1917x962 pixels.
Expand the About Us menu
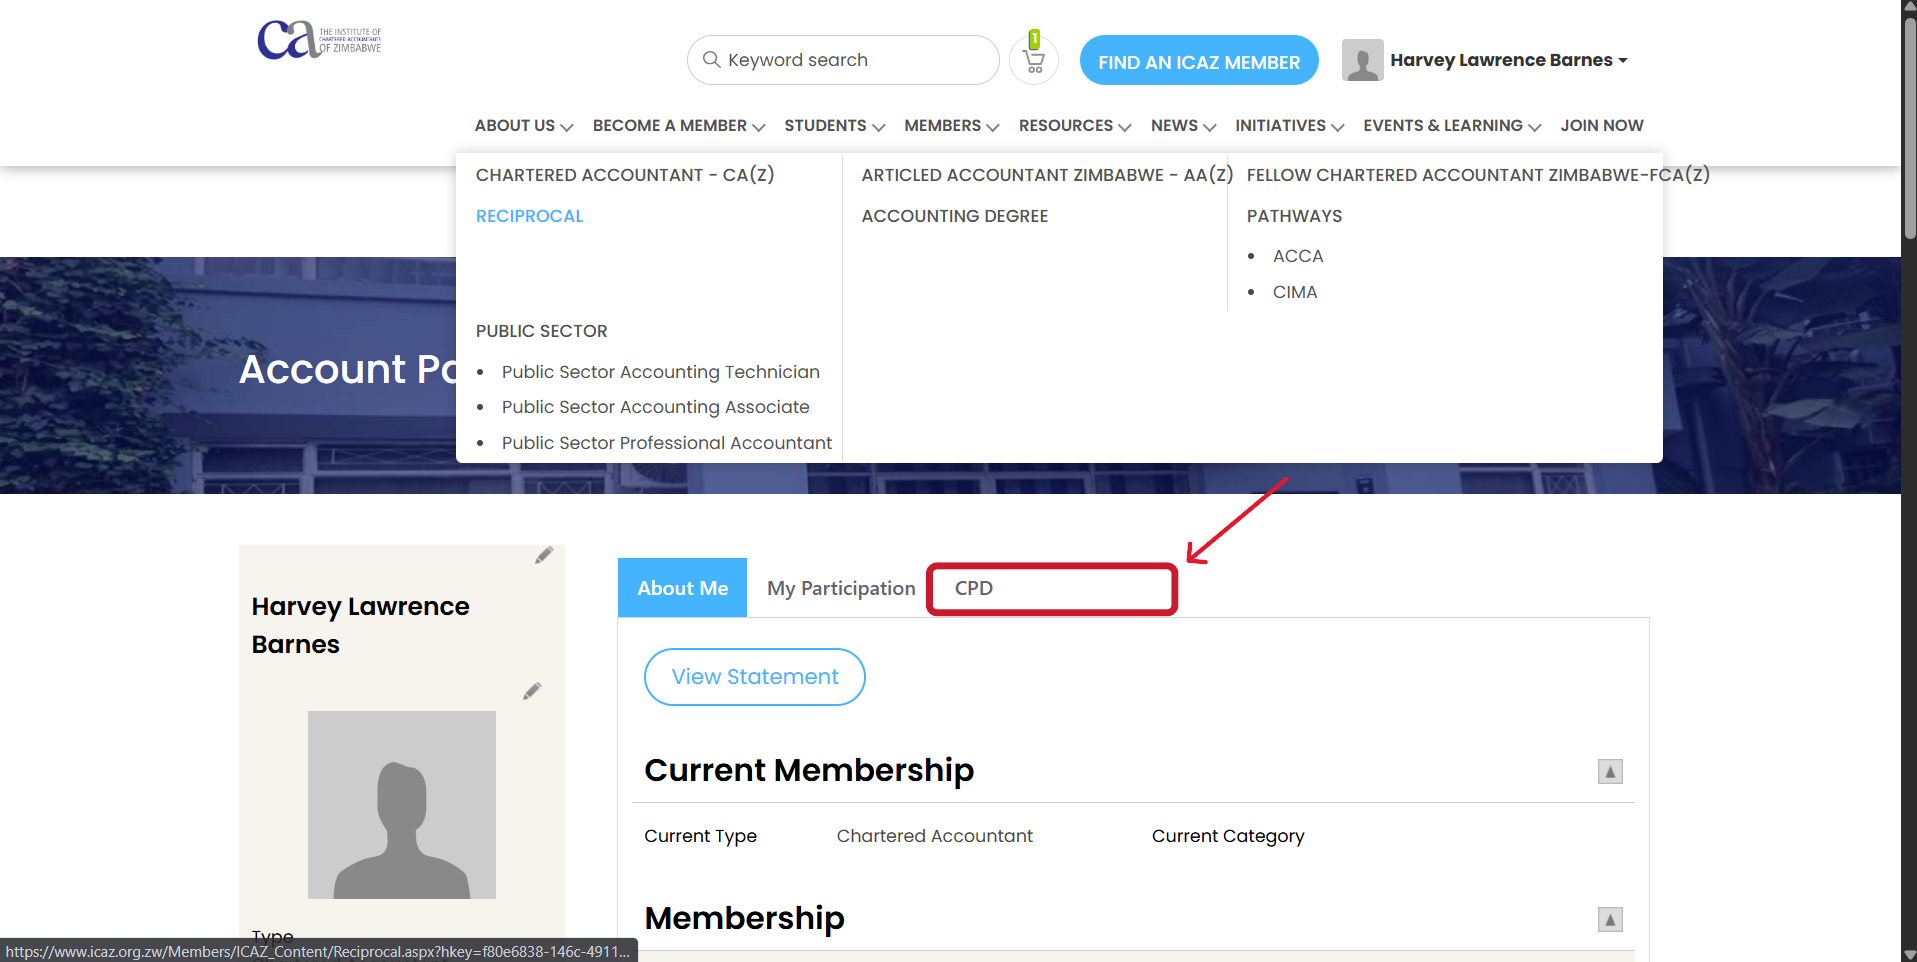point(523,126)
